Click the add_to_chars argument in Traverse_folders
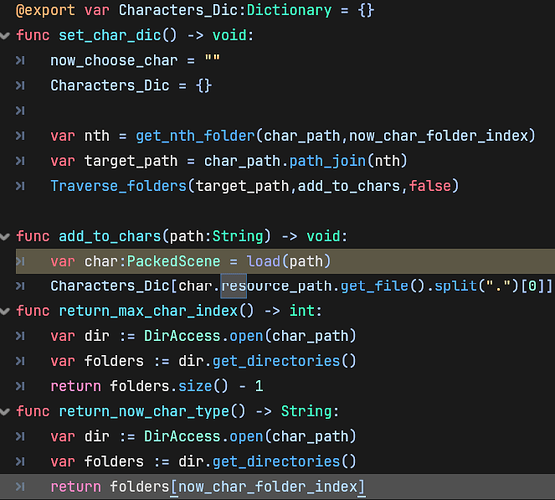This screenshot has width=555, height=500. [349, 186]
